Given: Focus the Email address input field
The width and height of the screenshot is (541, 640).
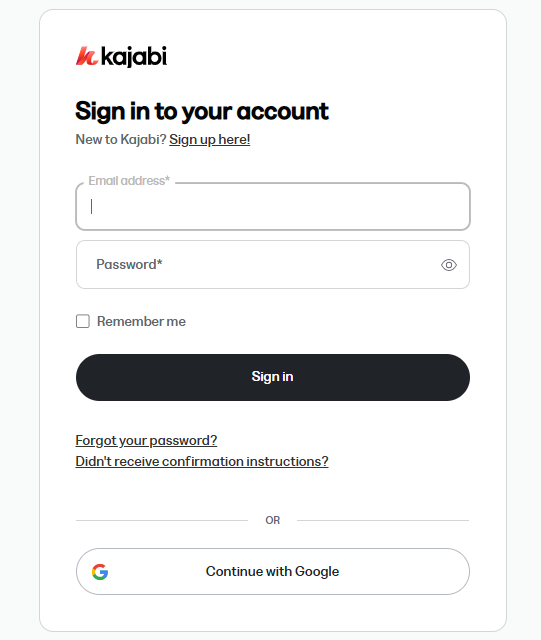Looking at the screenshot, I should [x=273, y=207].
